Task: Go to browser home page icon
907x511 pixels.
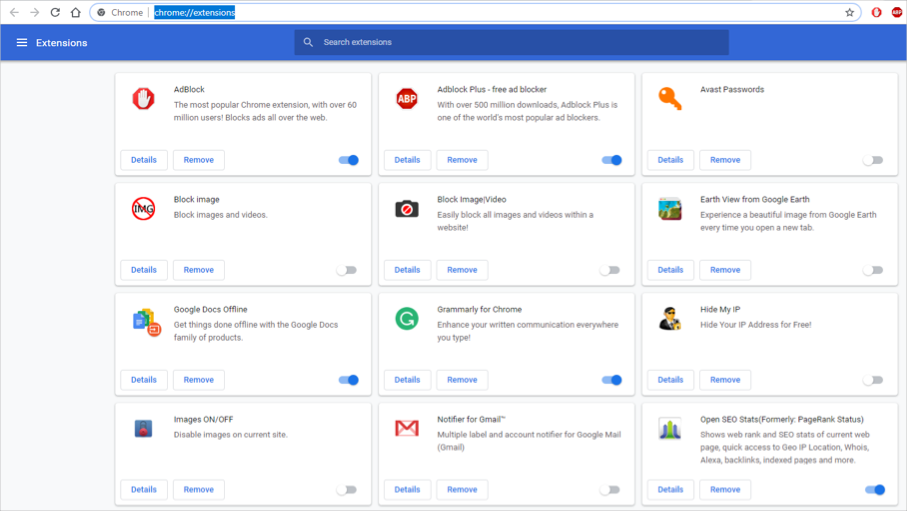Action: point(75,13)
